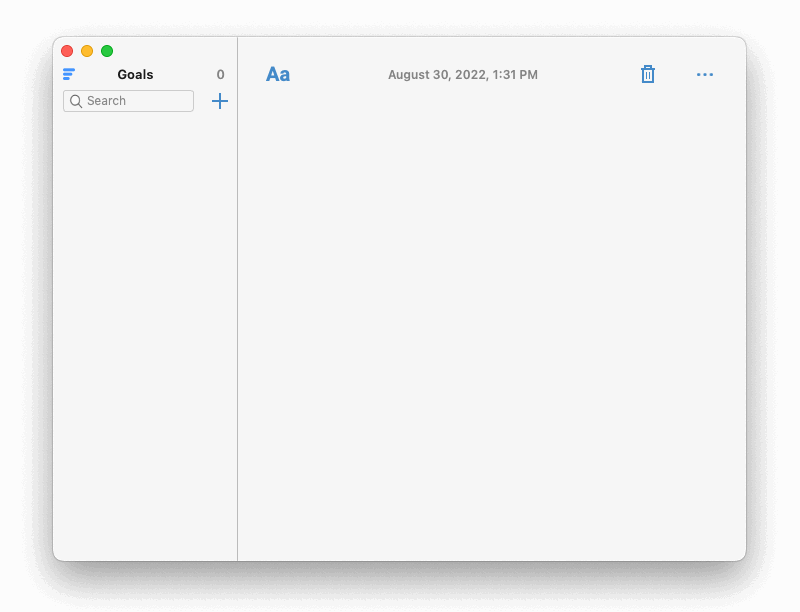Image resolution: width=800 pixels, height=612 pixels.
Task: Click empty toolbar space between date and trash
Action: click(x=589, y=74)
